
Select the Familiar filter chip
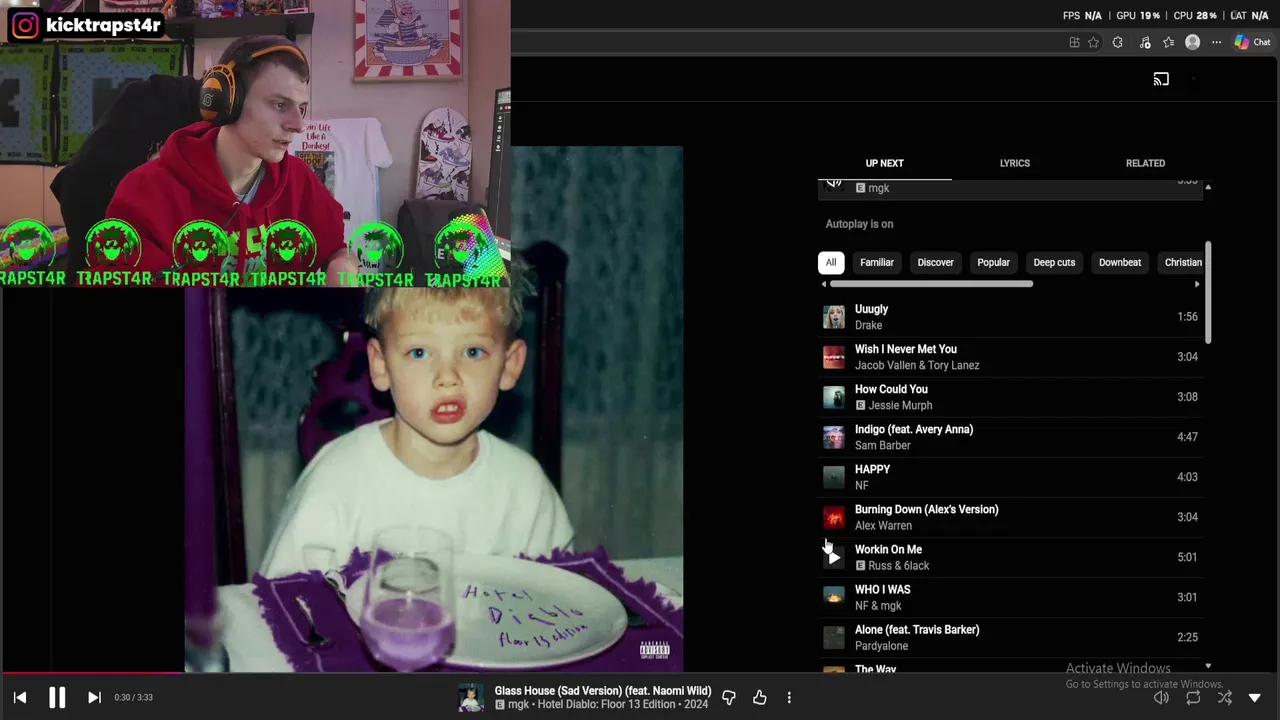[876, 262]
